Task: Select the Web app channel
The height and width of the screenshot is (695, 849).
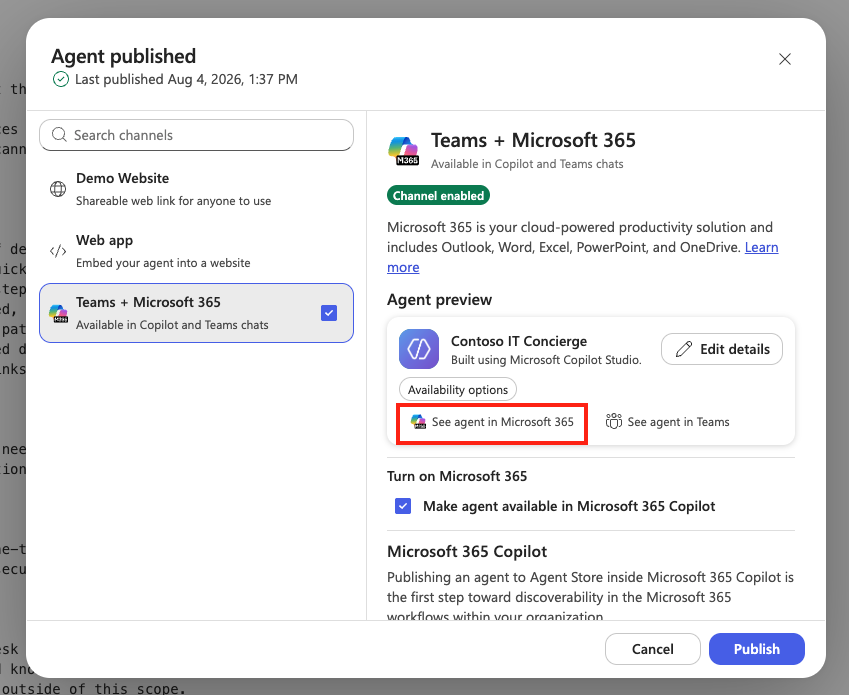Action: 197,251
